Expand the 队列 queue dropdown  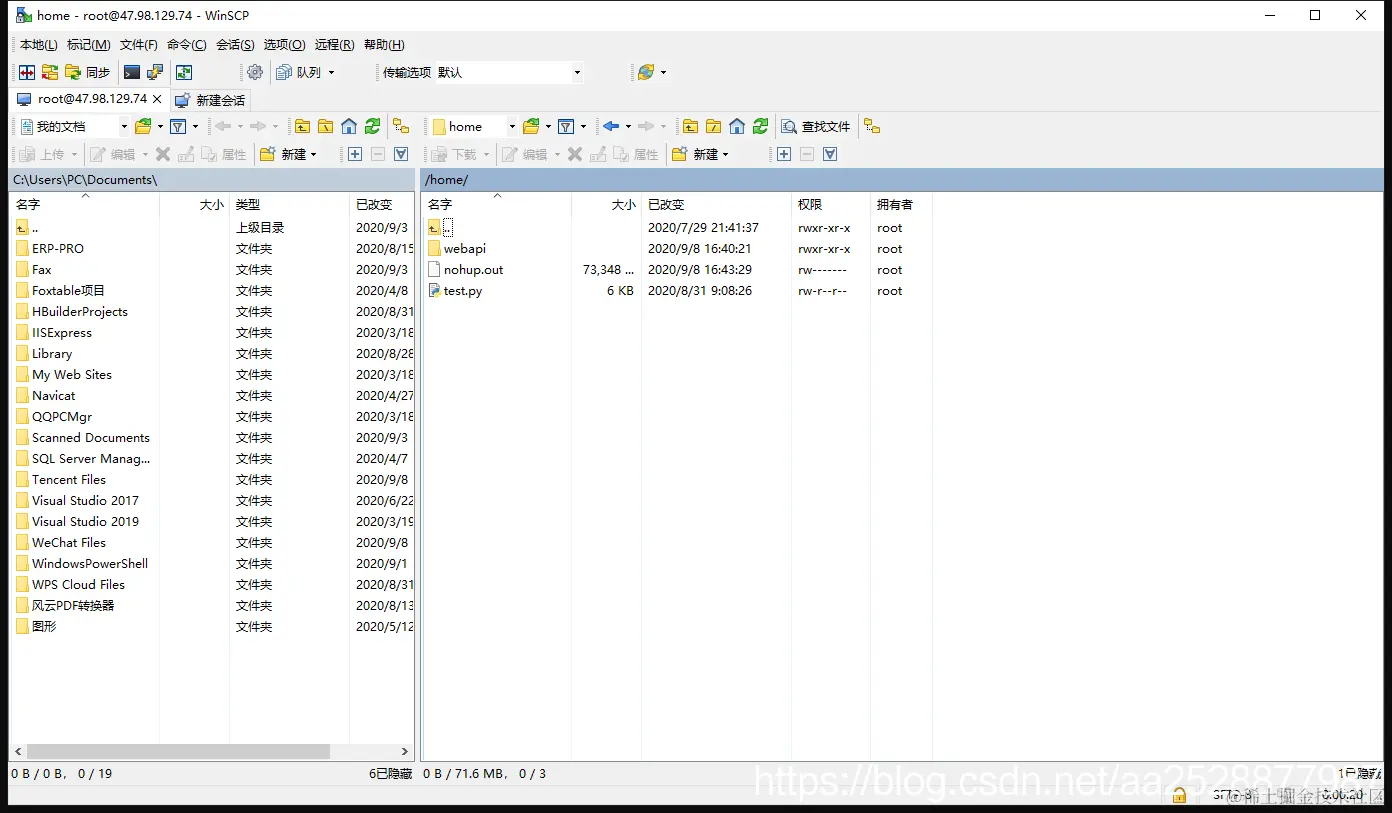tap(332, 72)
